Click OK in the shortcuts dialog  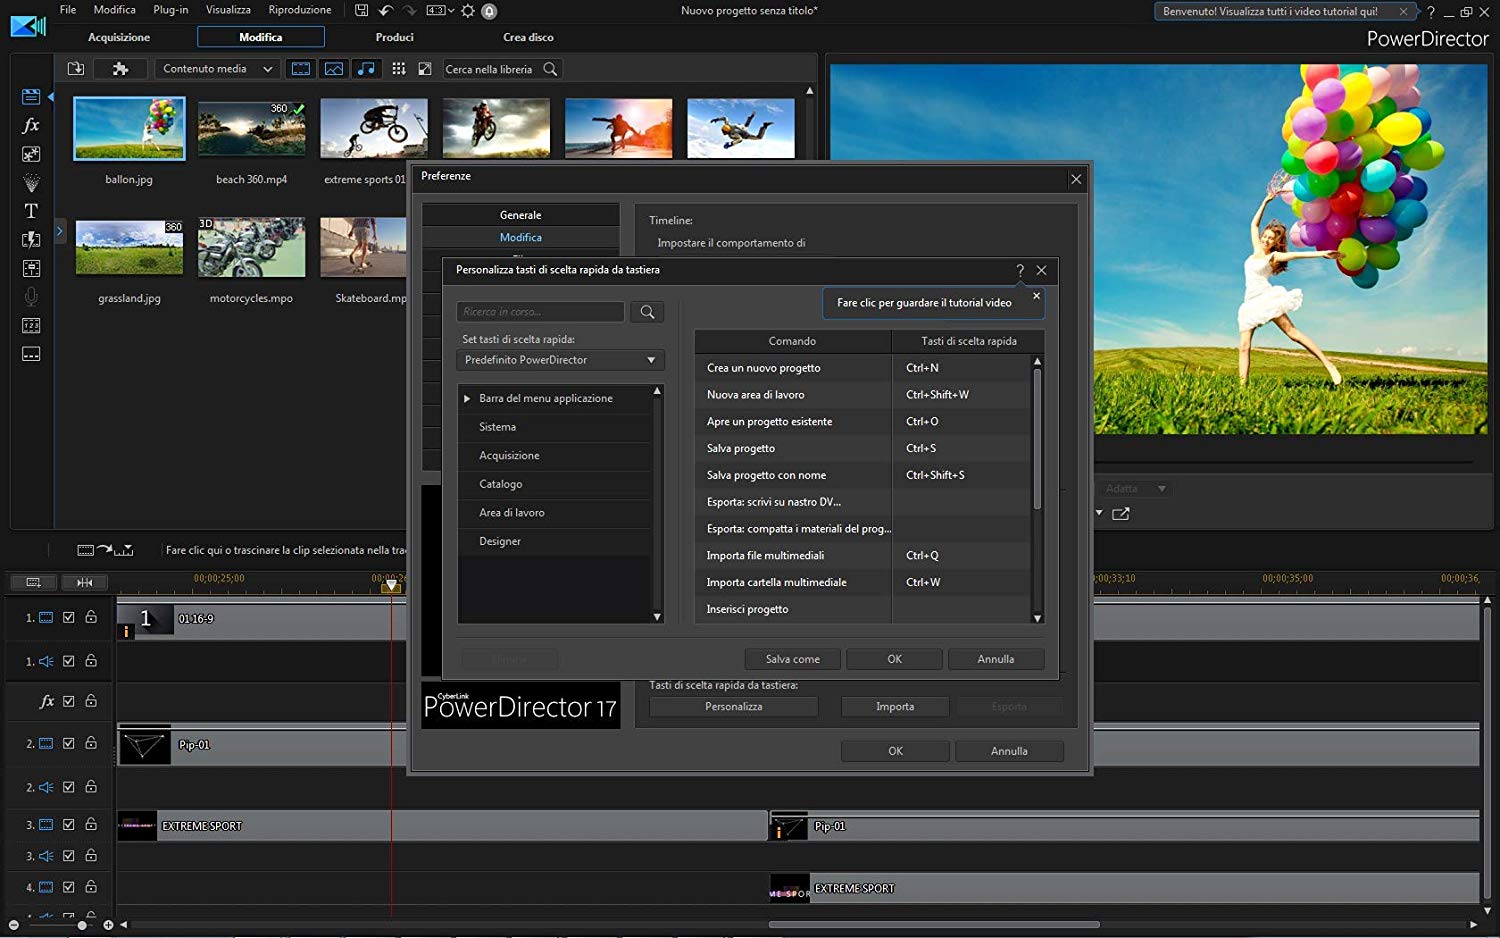pos(894,659)
